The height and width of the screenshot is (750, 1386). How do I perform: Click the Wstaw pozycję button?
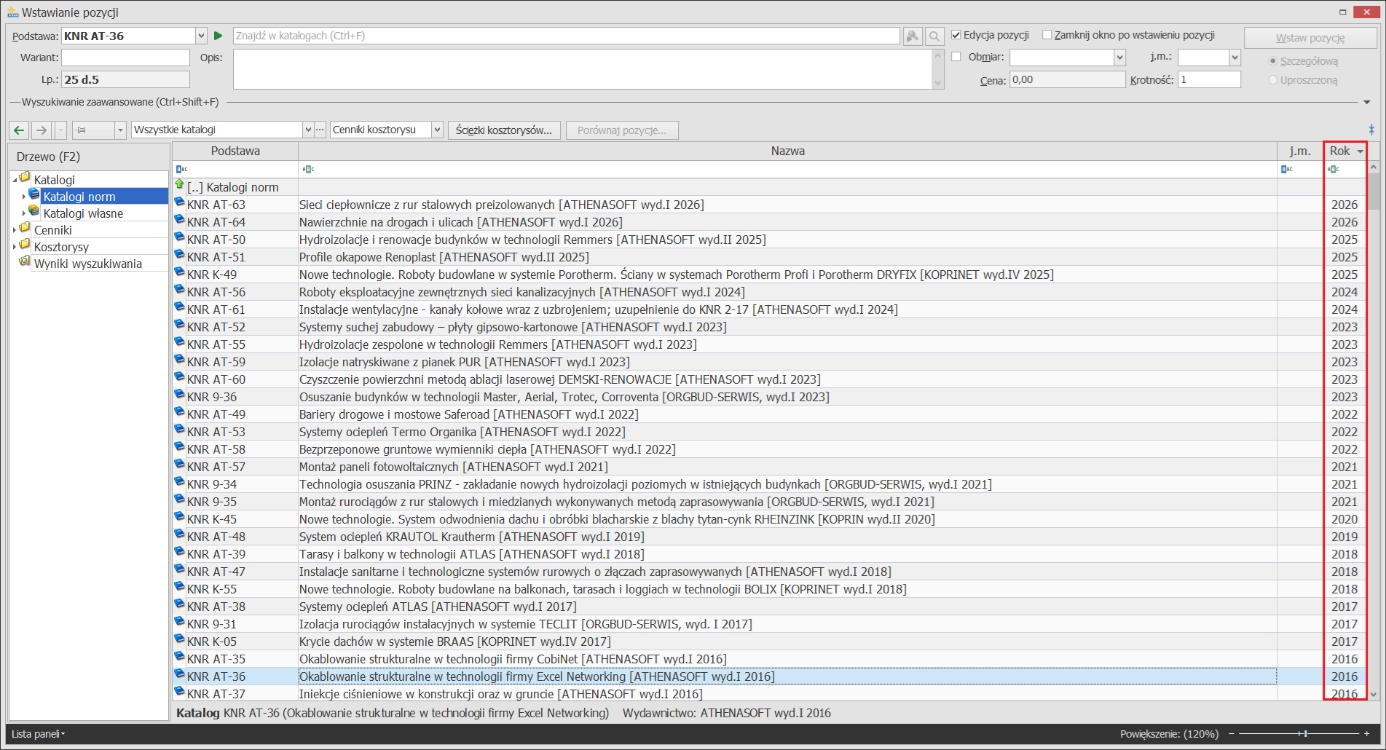(x=1312, y=38)
